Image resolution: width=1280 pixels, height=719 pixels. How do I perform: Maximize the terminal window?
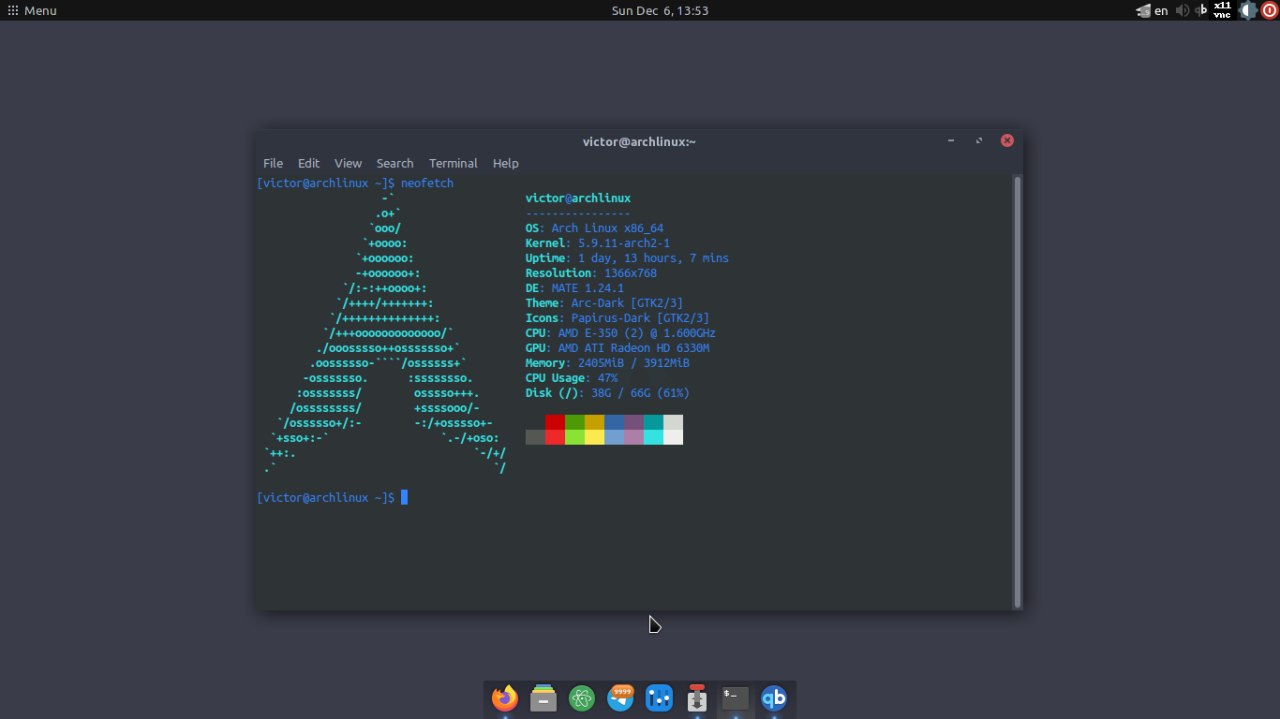tap(979, 141)
